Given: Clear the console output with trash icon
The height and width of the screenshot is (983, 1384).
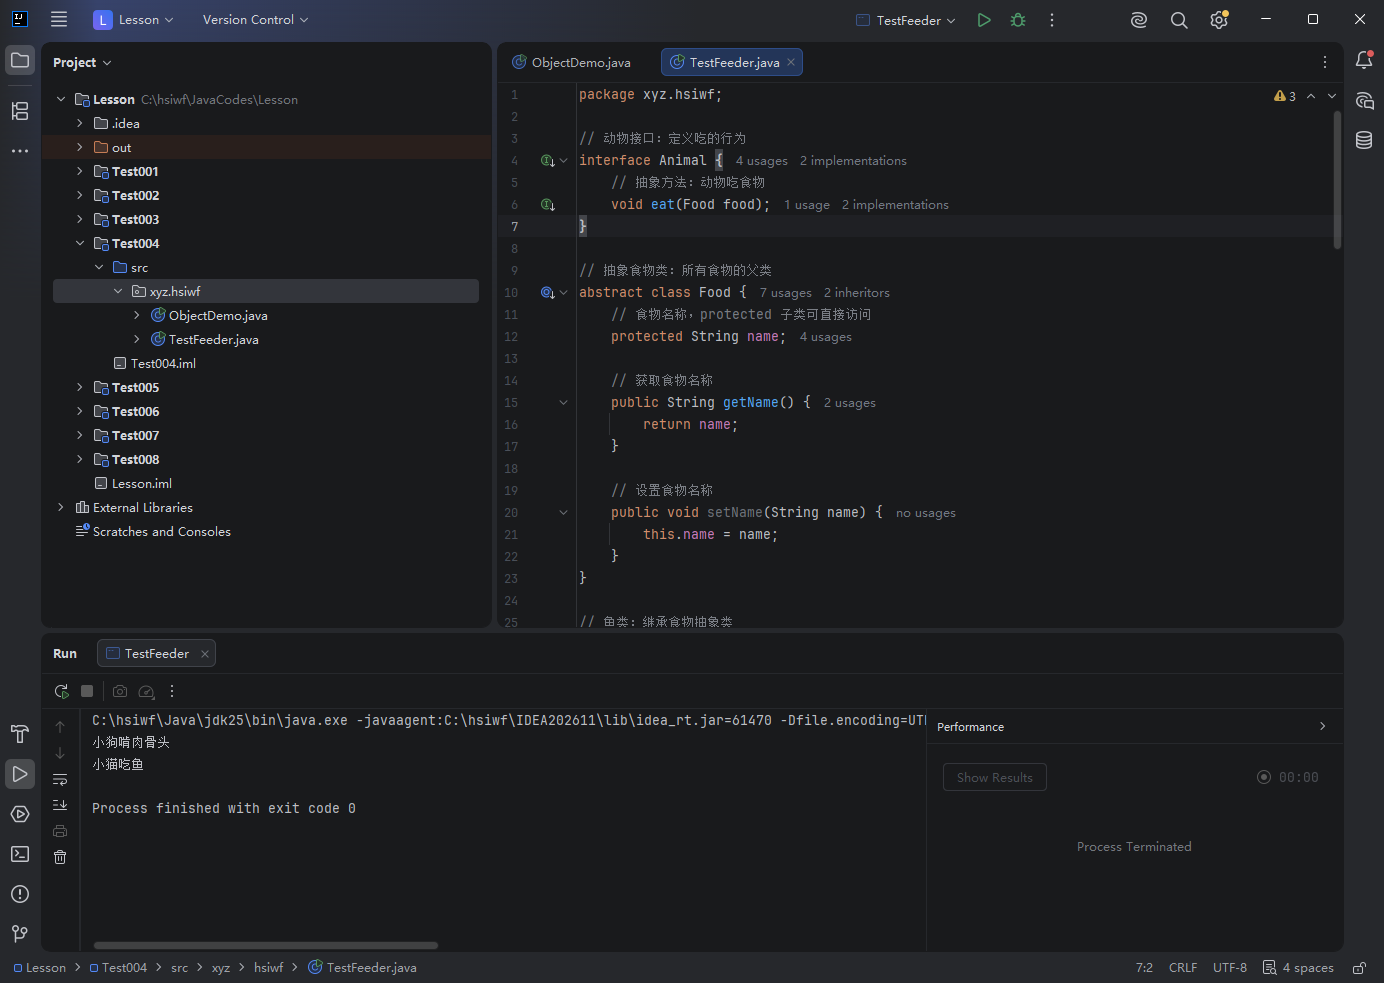Looking at the screenshot, I should point(60,857).
